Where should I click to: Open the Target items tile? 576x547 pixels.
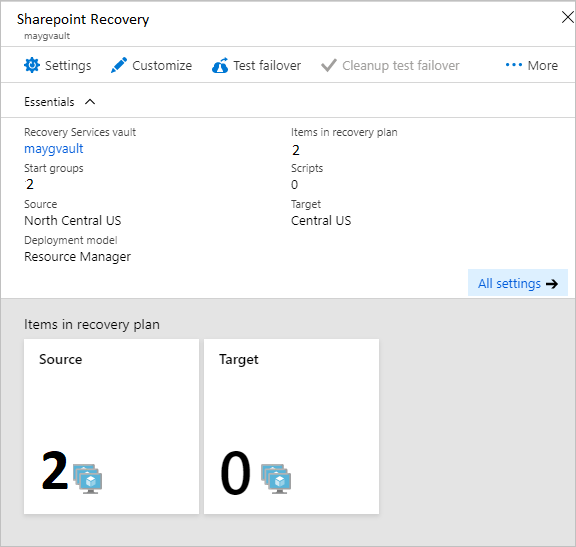pos(291,427)
